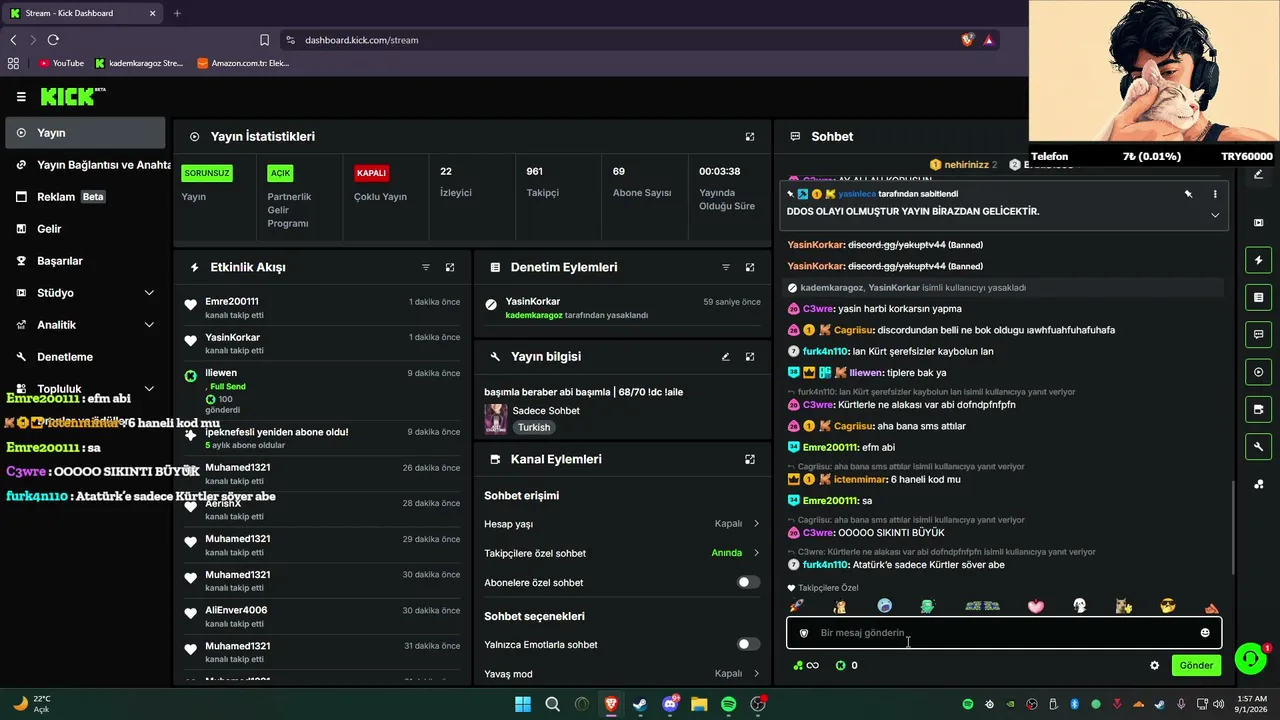Edit the Yayın bilgisi with pencil icon
Image resolution: width=1280 pixels, height=720 pixels.
(726, 356)
